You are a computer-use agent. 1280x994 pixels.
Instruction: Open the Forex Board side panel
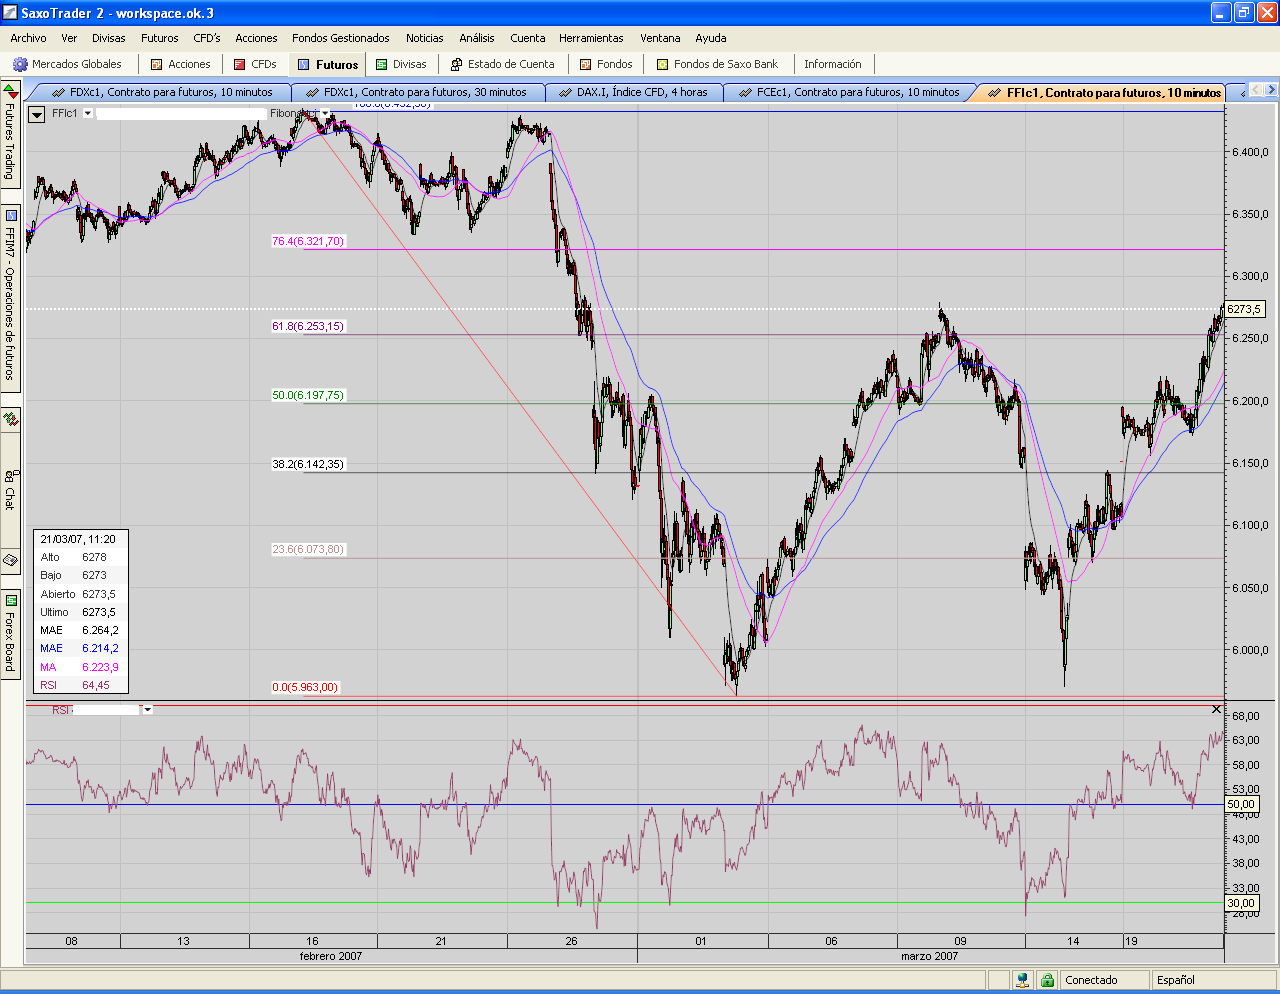pos(10,634)
